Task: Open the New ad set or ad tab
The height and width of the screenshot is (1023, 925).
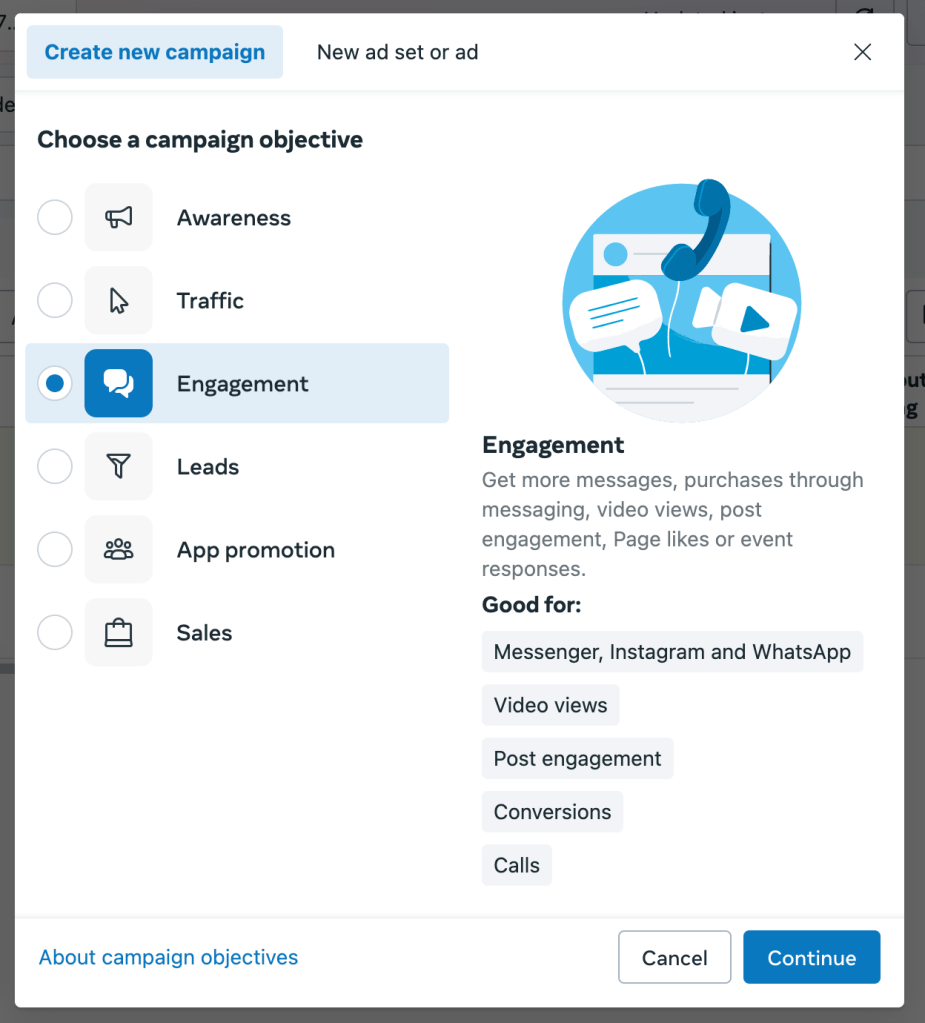Action: click(x=397, y=52)
